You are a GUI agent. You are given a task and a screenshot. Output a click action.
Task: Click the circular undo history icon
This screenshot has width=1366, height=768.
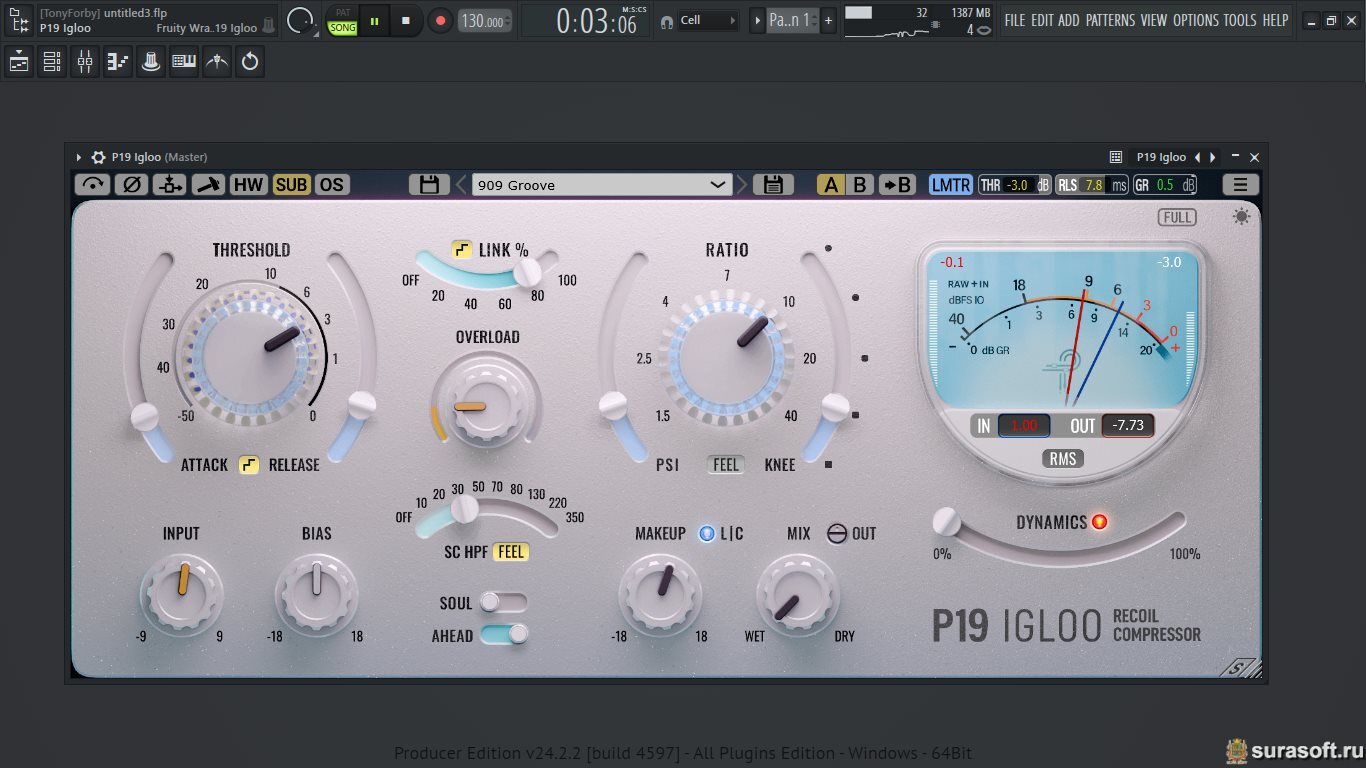coord(250,62)
